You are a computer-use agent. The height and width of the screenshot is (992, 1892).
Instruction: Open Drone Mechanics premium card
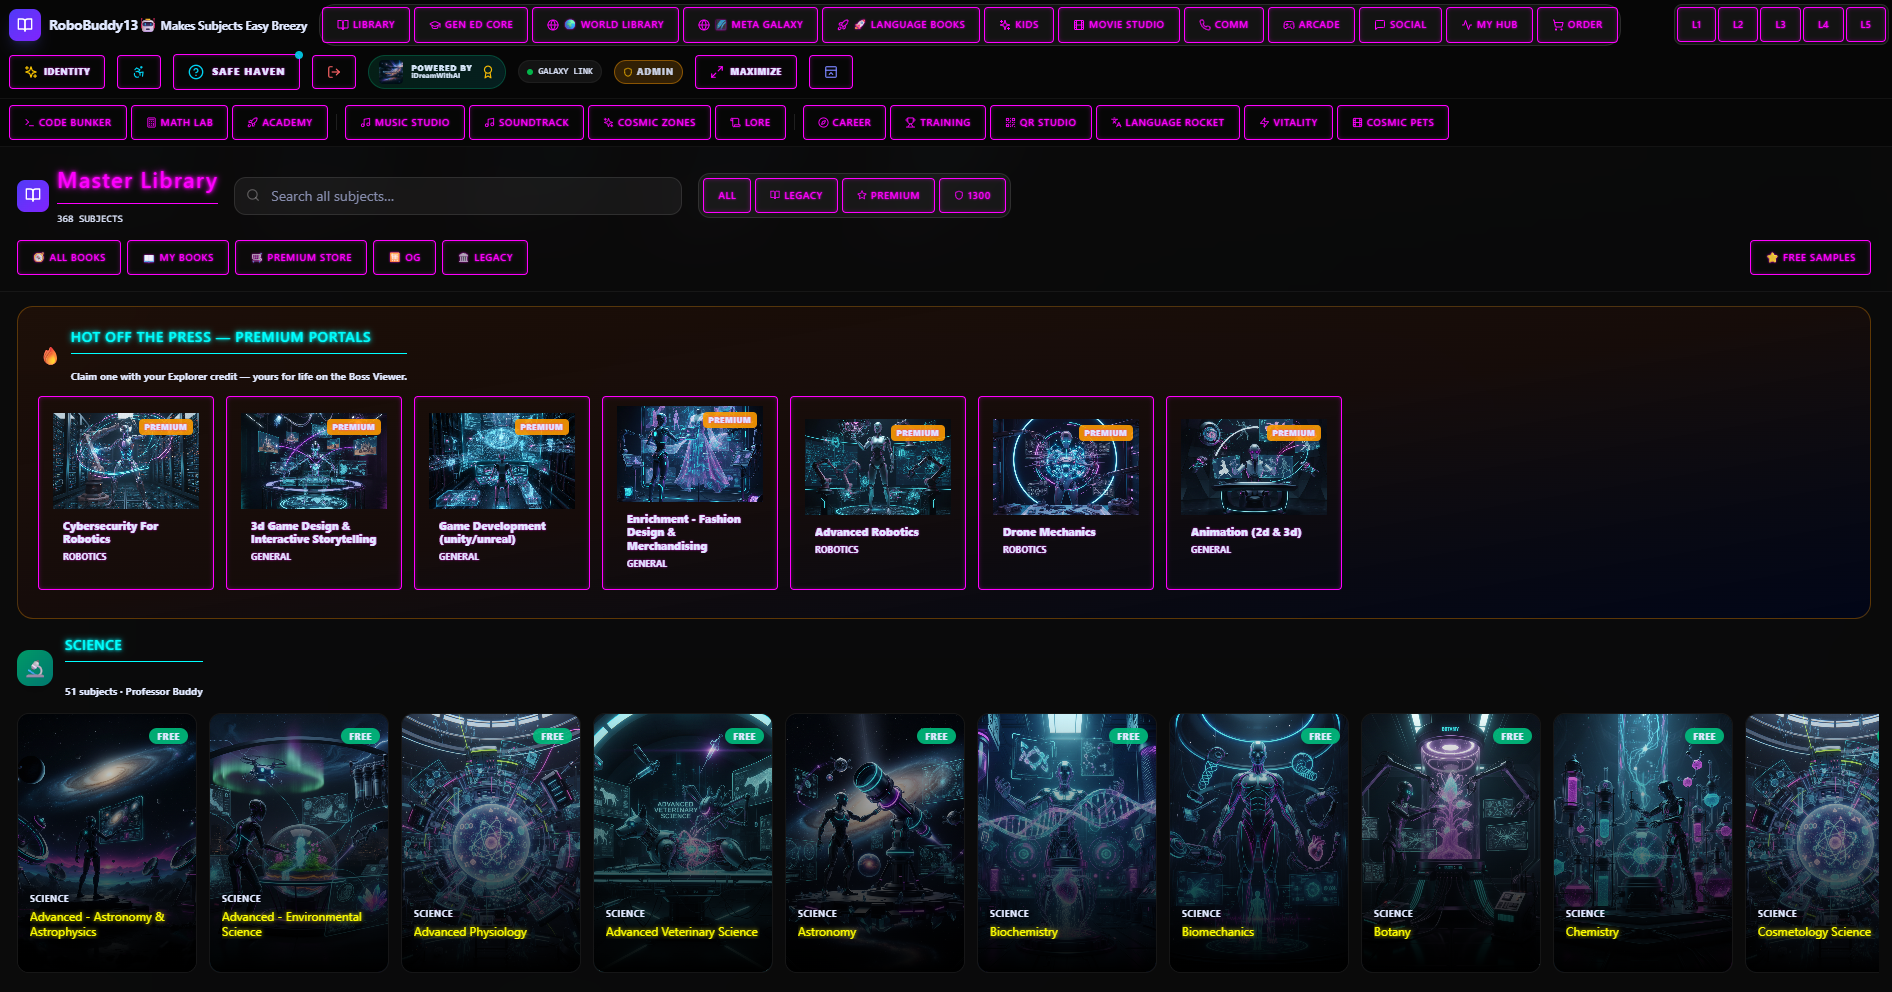pos(1066,493)
